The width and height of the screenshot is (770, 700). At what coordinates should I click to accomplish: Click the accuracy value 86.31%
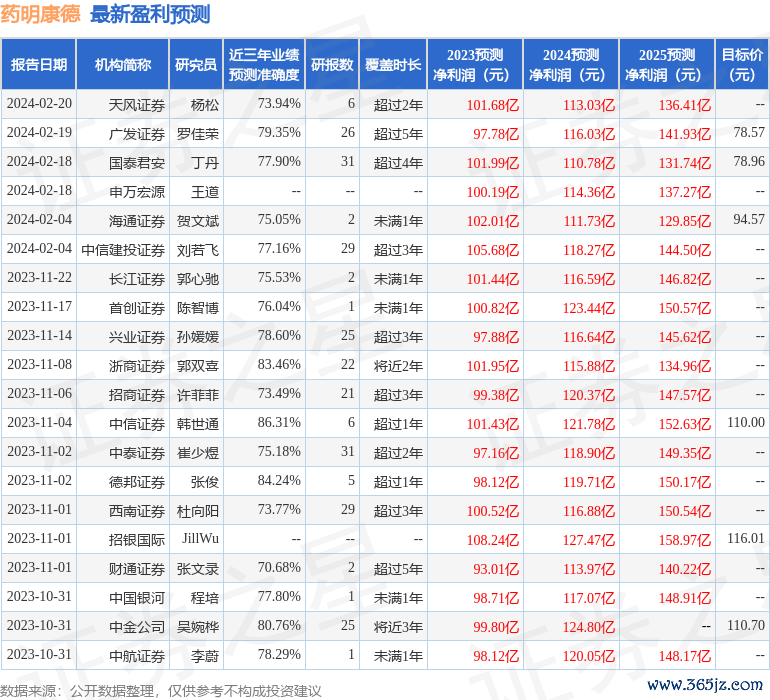pos(279,422)
